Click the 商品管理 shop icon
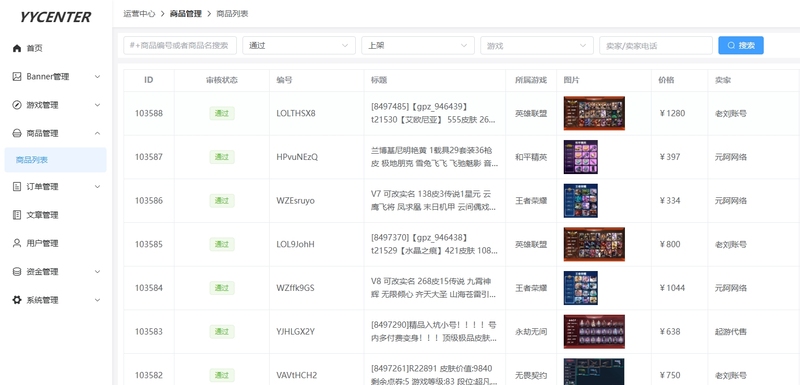Screen dimensions: 800x385 pos(17,134)
